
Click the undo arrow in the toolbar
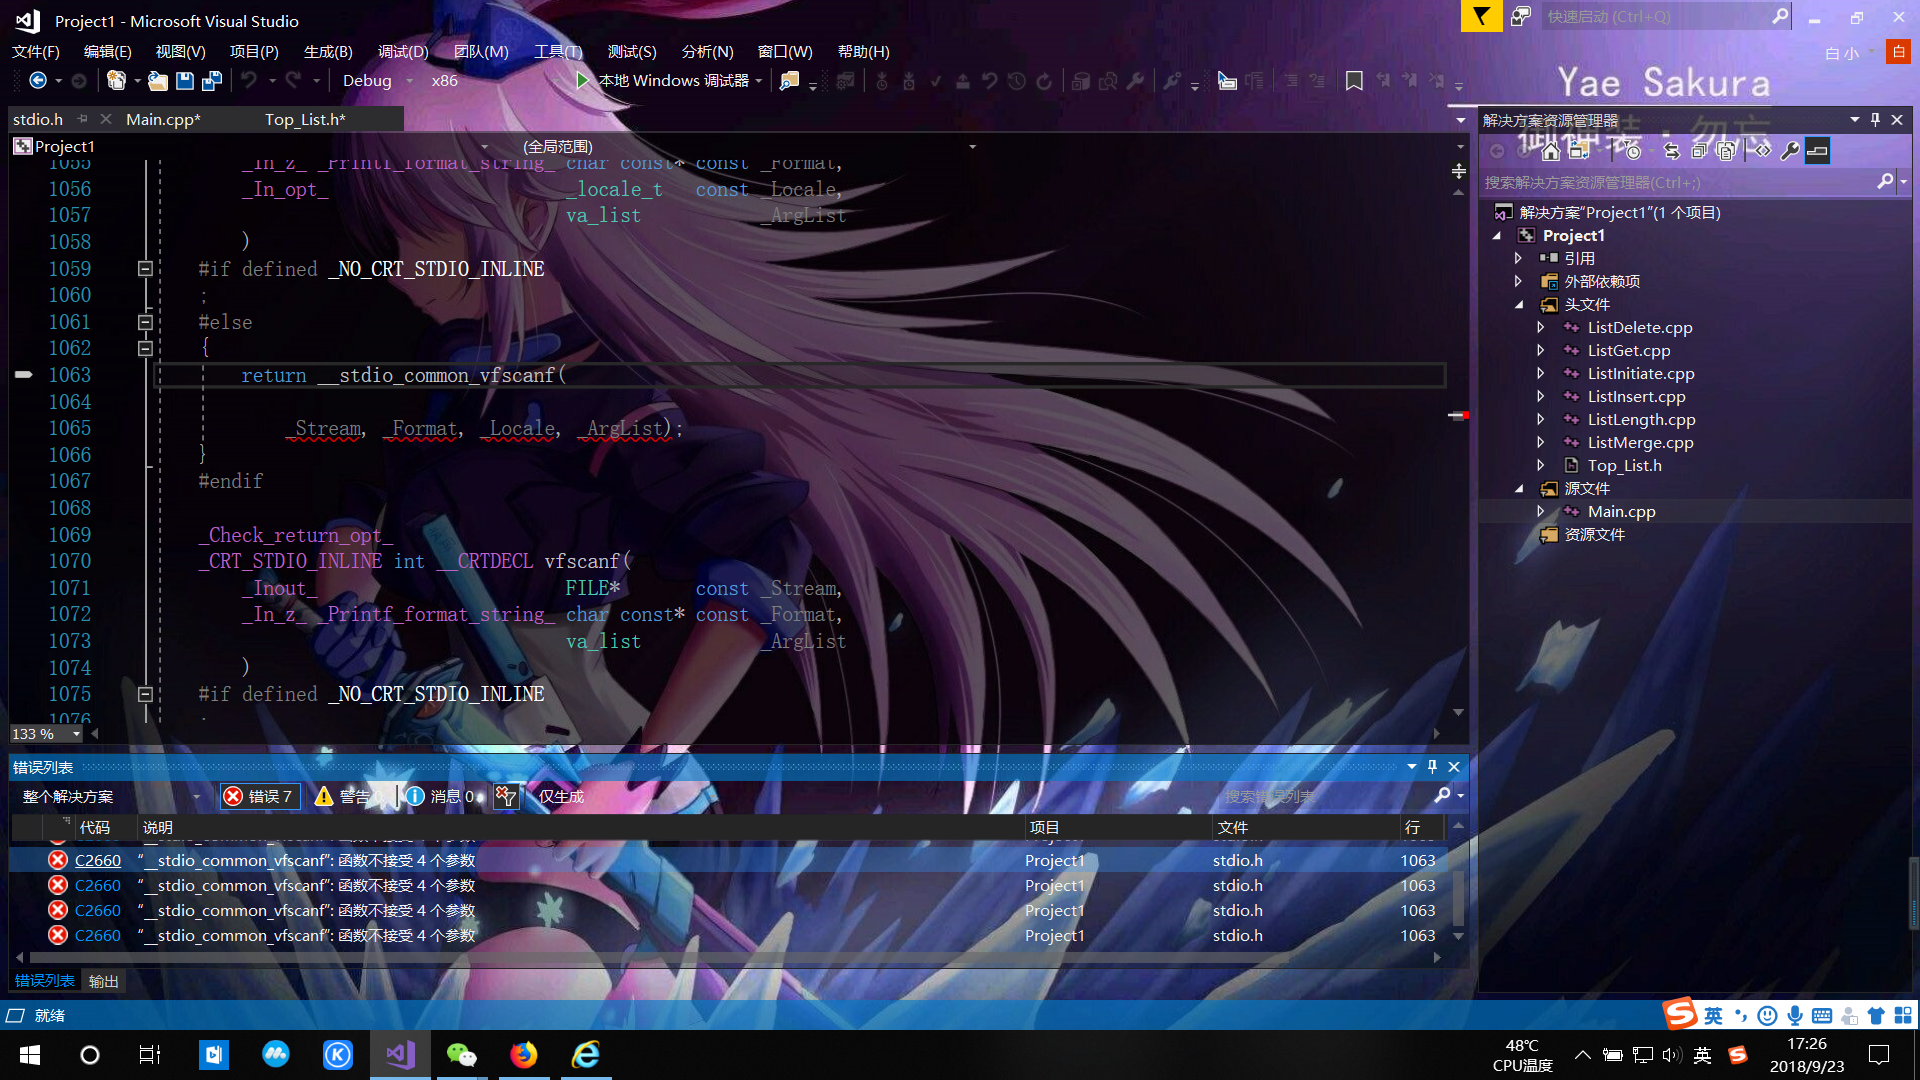click(249, 80)
